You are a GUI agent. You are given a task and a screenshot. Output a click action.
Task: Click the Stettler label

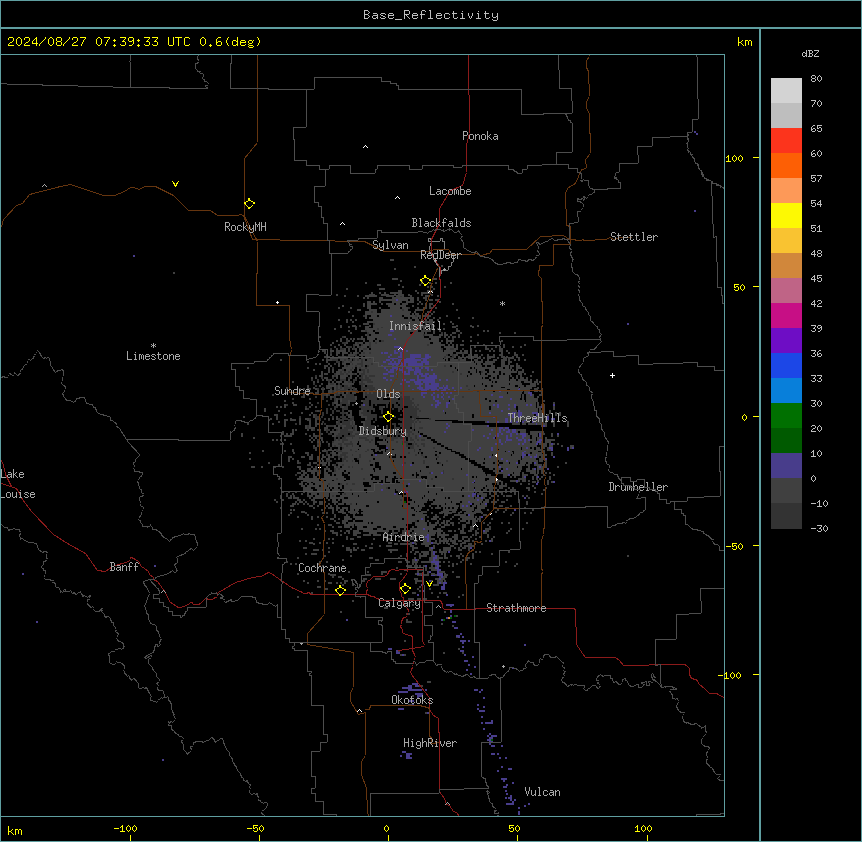tap(633, 237)
